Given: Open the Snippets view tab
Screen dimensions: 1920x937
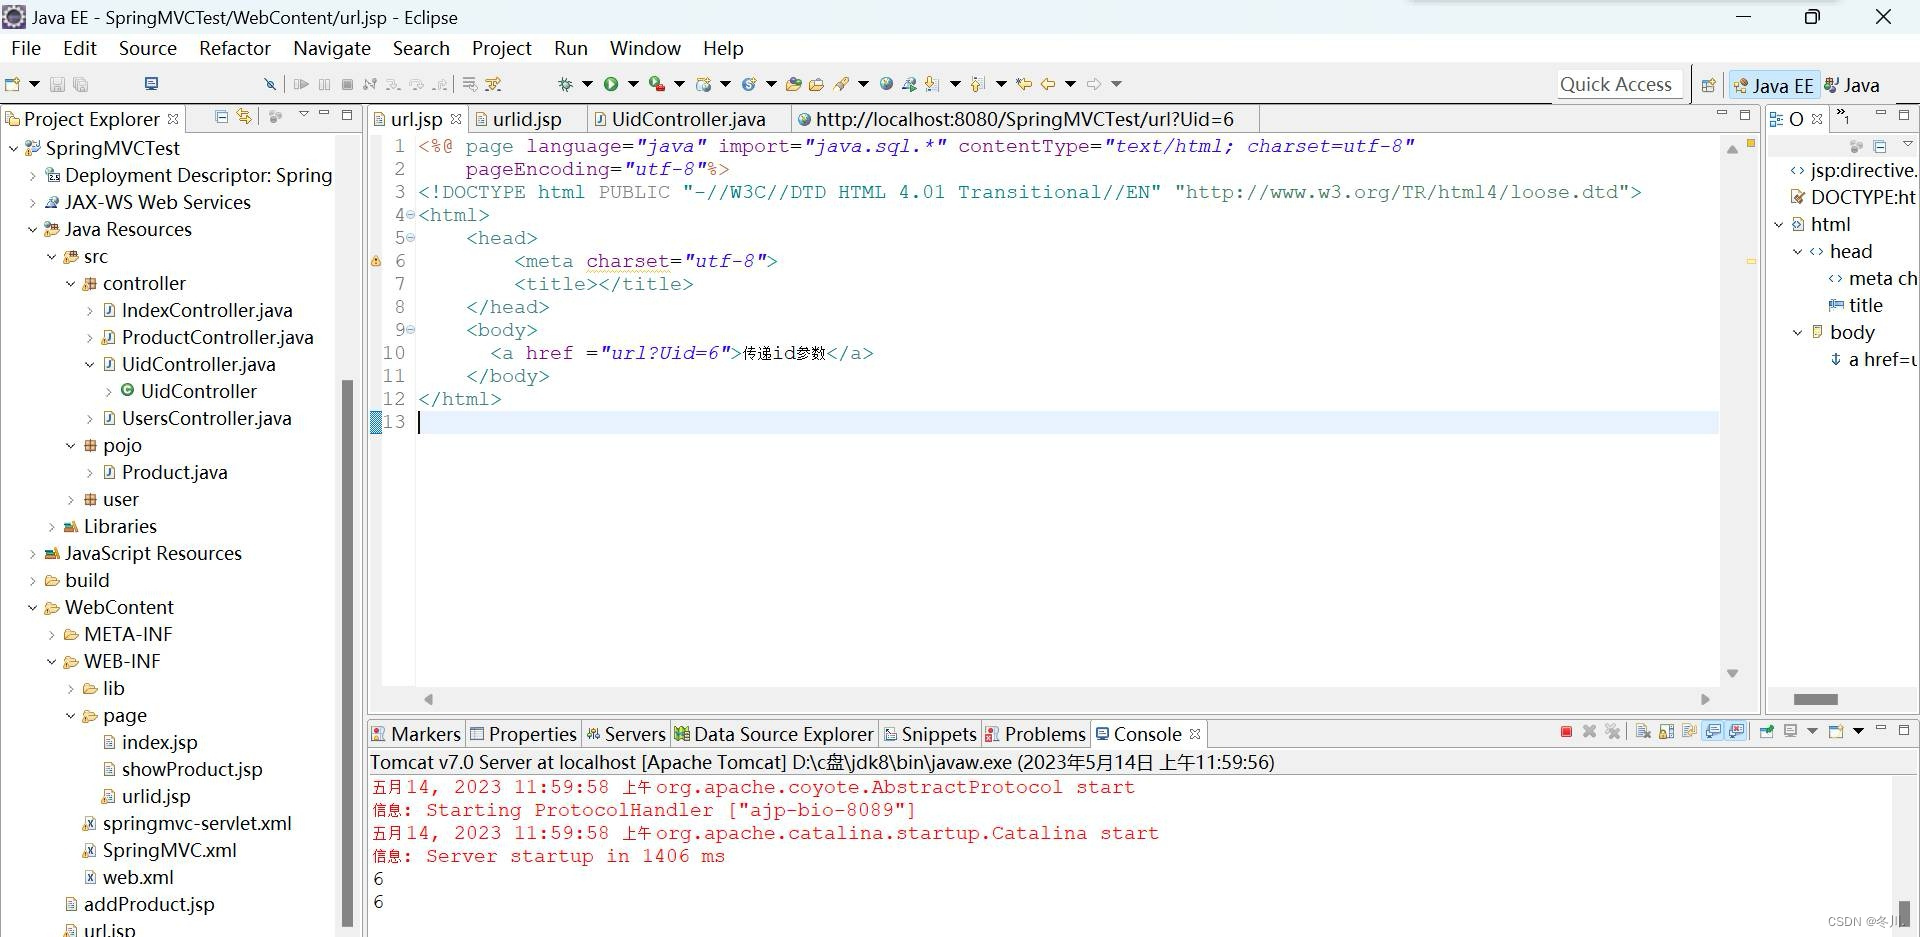Looking at the screenshot, I should click(930, 734).
